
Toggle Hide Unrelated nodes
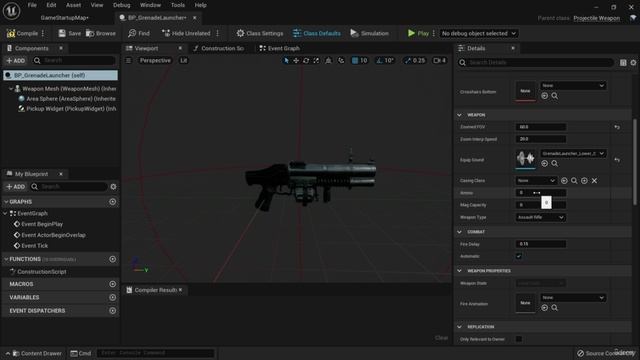pos(186,33)
